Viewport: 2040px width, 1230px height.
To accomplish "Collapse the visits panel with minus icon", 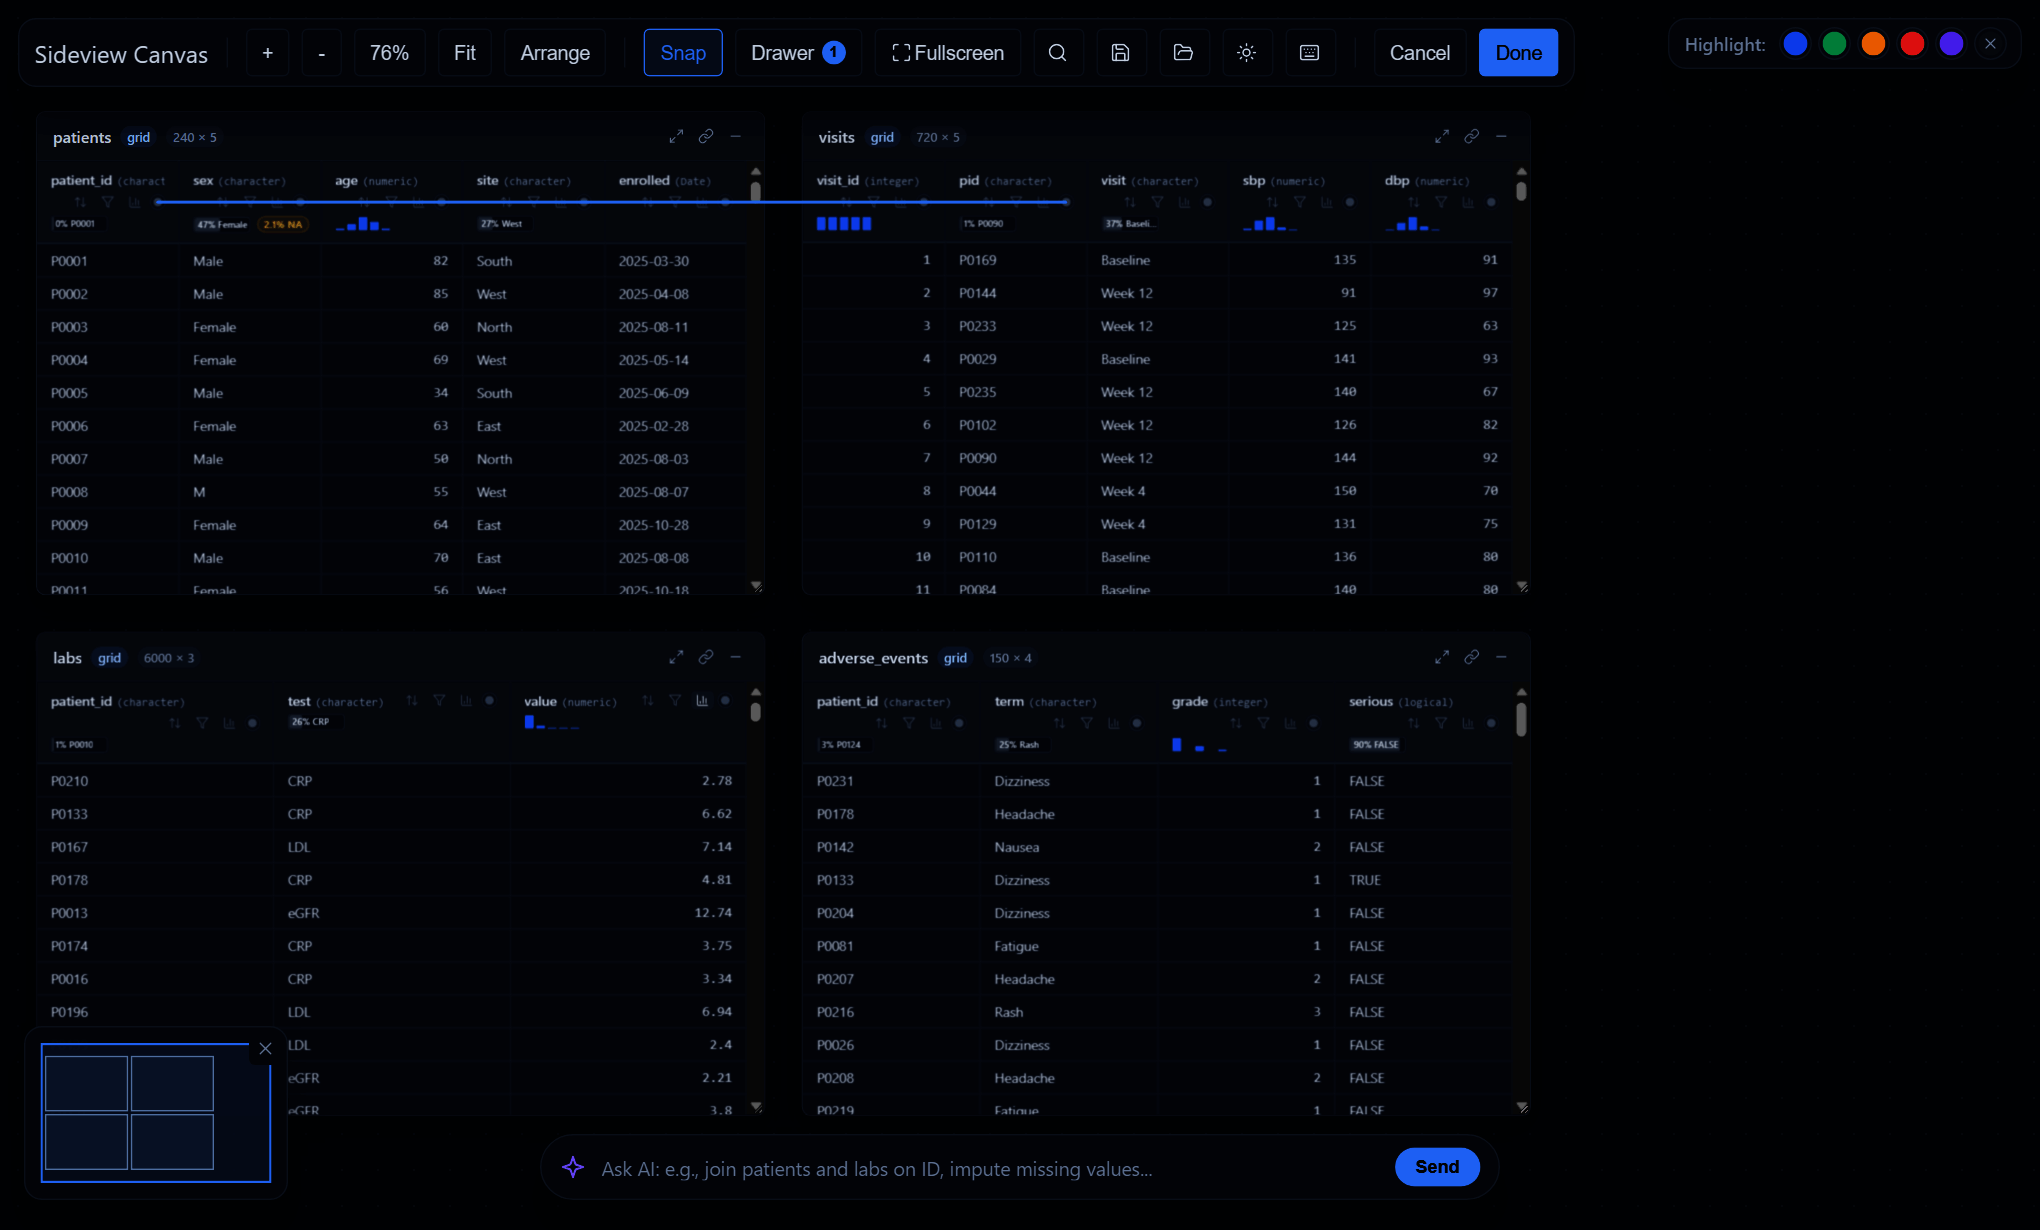I will [1501, 136].
